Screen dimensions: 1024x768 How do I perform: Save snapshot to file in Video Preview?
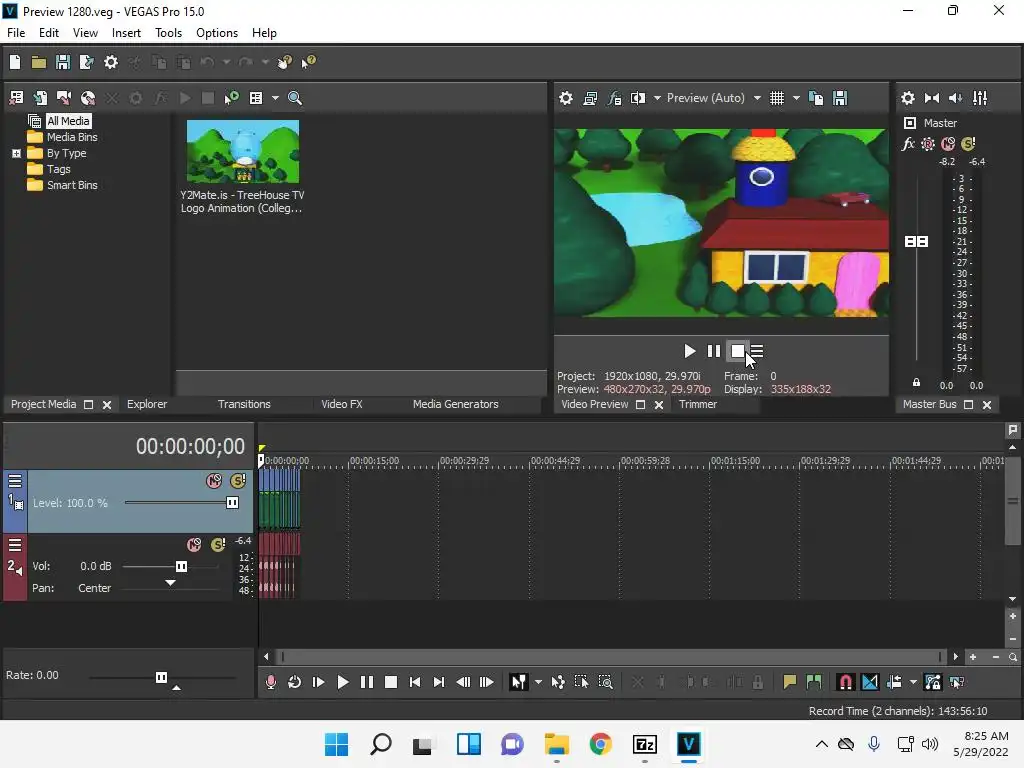click(x=840, y=98)
